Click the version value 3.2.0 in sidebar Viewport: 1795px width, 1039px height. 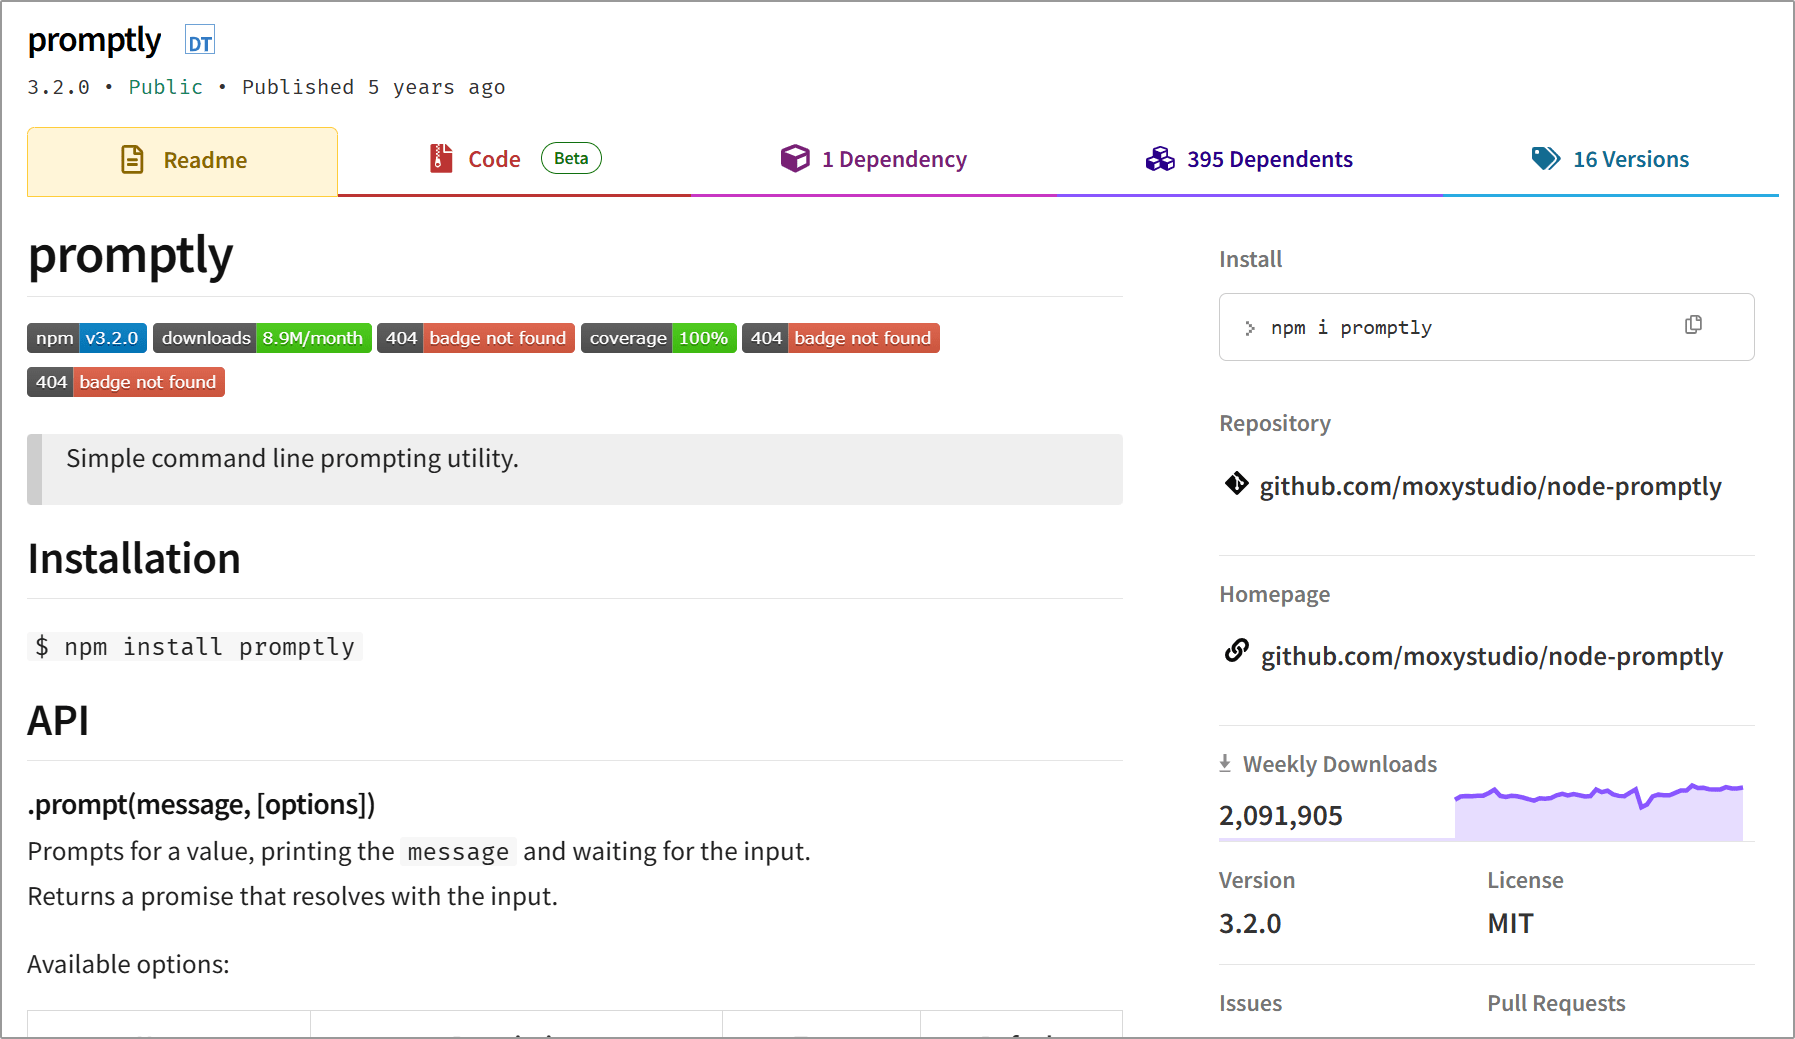1250,923
